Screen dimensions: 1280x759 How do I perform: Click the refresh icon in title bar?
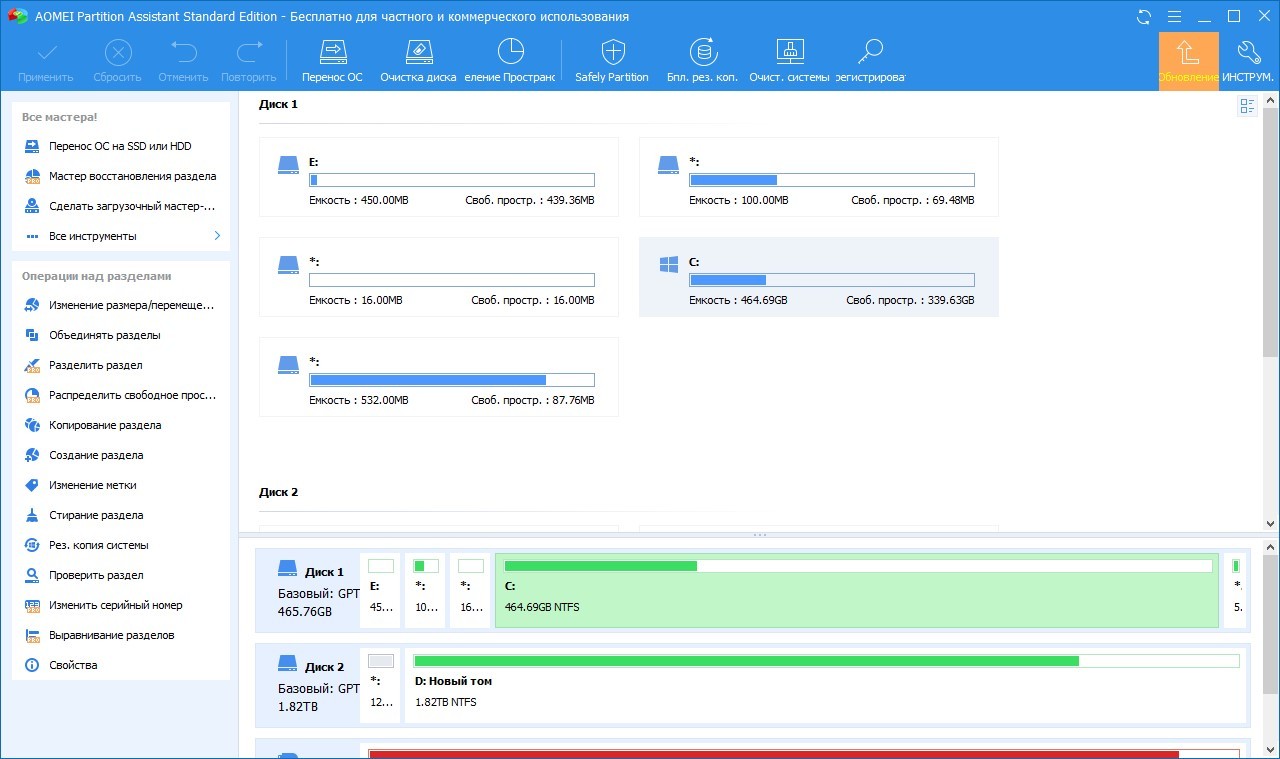1144,16
